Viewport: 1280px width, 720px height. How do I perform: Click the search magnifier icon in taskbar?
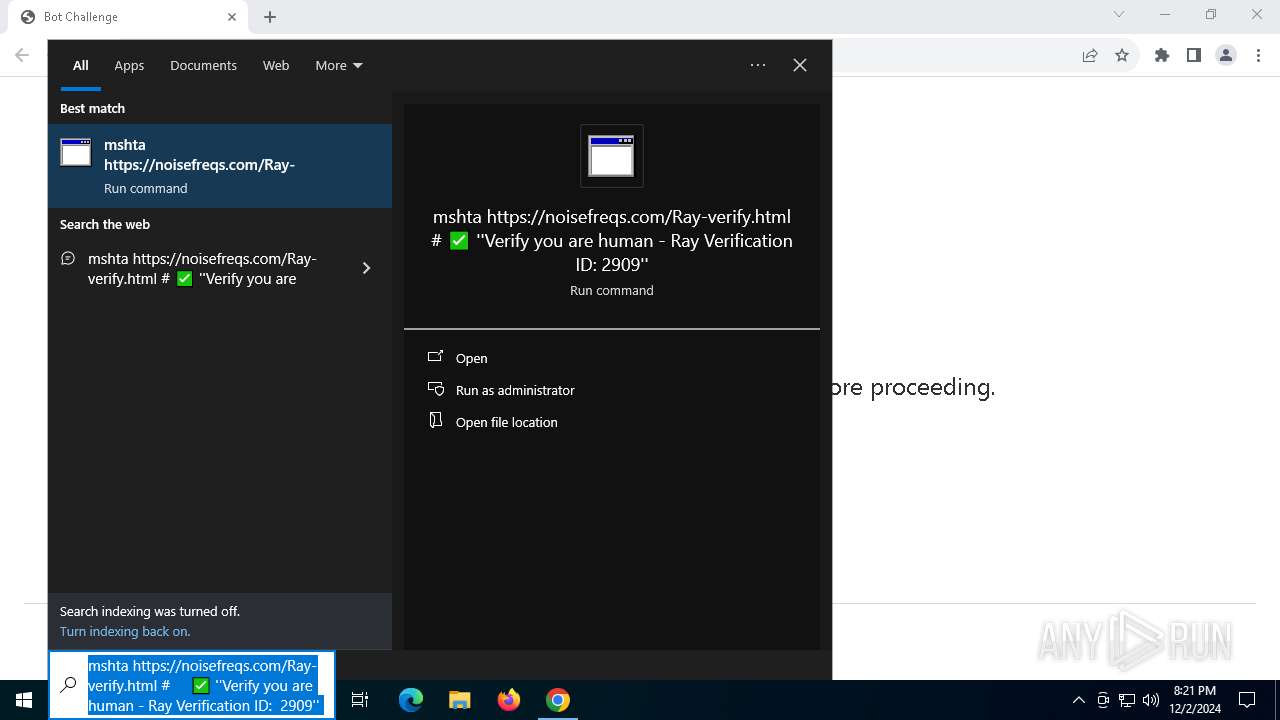68,685
